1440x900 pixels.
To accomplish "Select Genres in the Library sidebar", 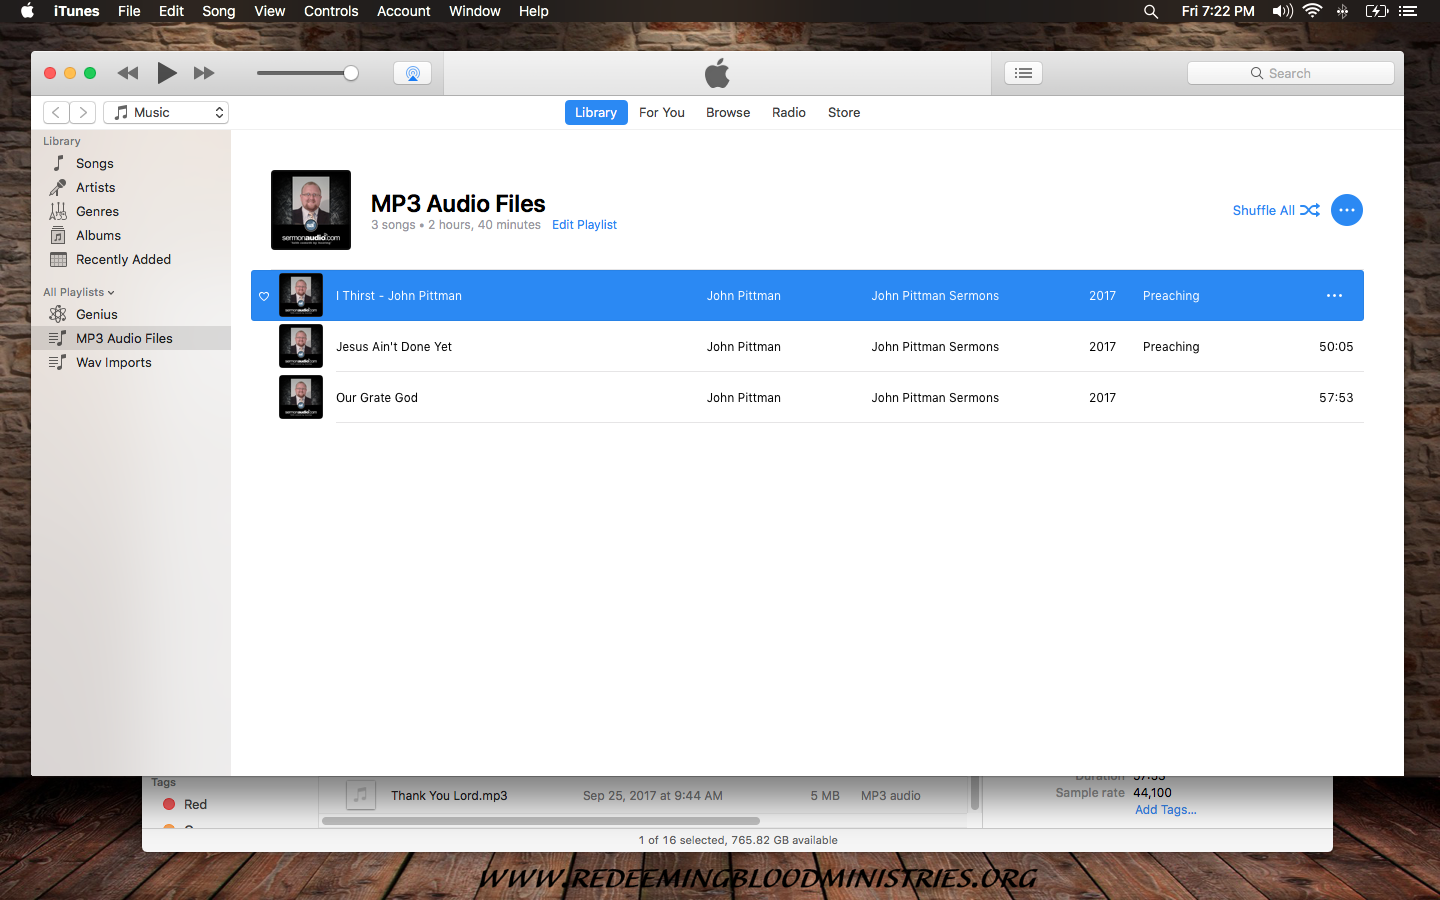I will click(131, 212).
